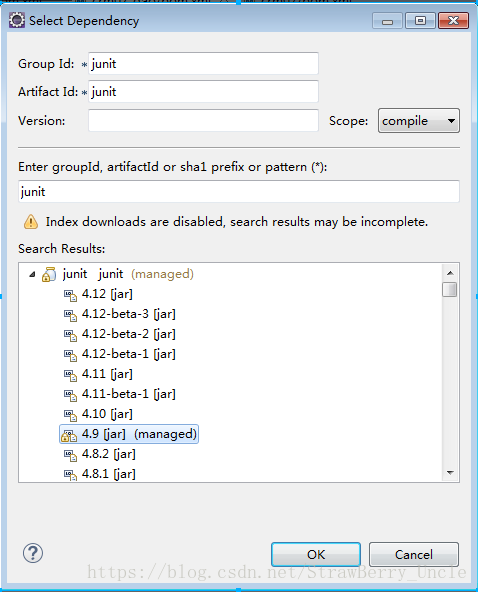
Task: Click the jar icon beside 4.12-beta-2
Action: (x=70, y=335)
